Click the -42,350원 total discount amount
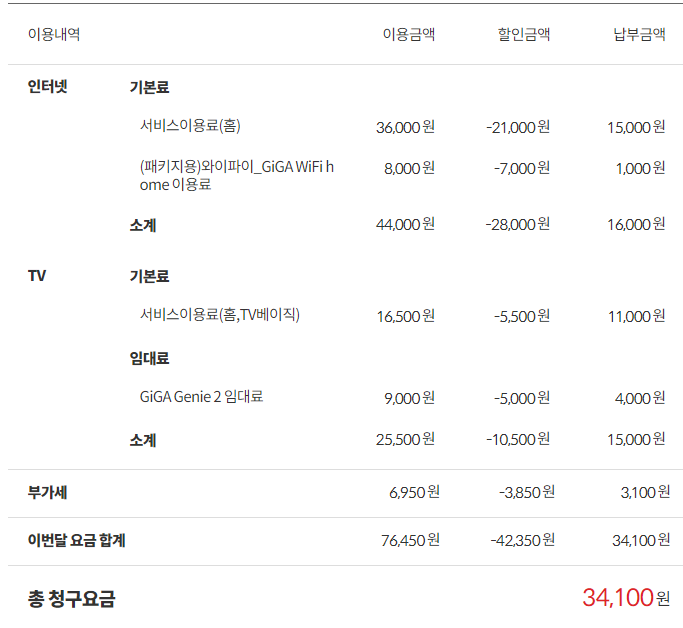 [x=523, y=540]
